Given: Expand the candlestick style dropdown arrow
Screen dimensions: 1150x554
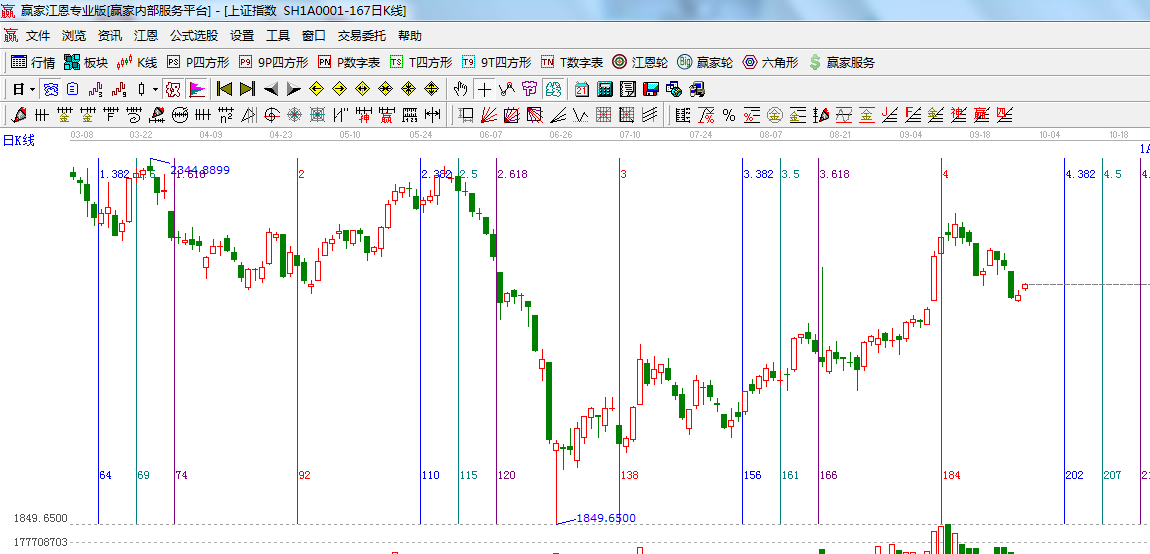Looking at the screenshot, I should point(155,89).
